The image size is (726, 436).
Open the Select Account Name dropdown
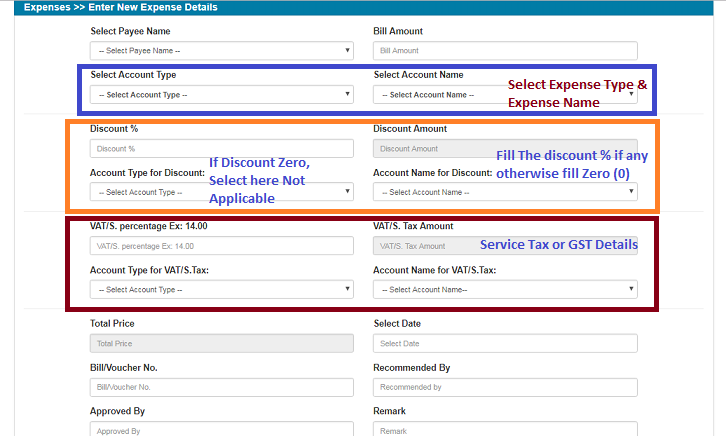coord(440,95)
